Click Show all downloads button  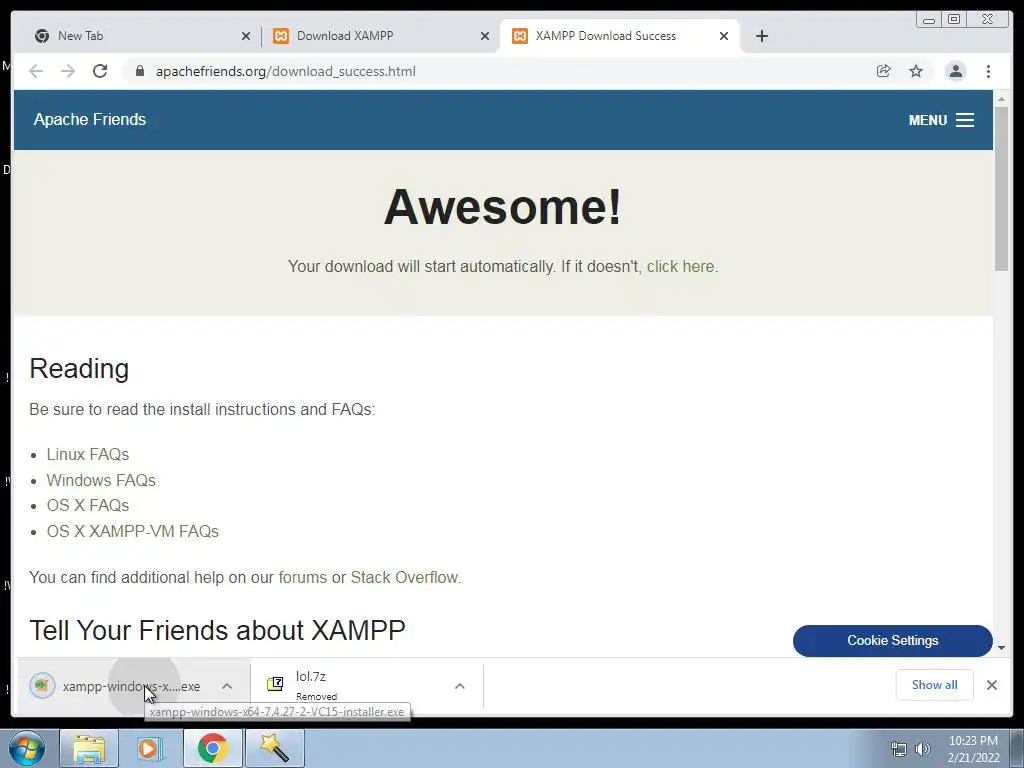click(935, 685)
